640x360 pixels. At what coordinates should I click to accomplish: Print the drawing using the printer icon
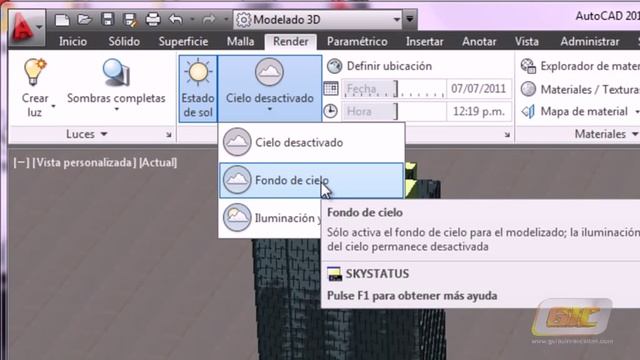(x=153, y=19)
